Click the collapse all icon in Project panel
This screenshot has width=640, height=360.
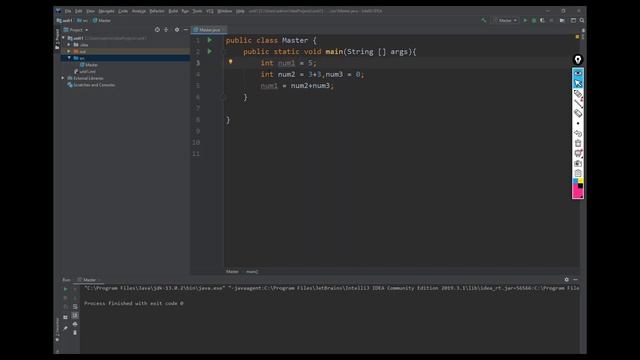[166, 30]
